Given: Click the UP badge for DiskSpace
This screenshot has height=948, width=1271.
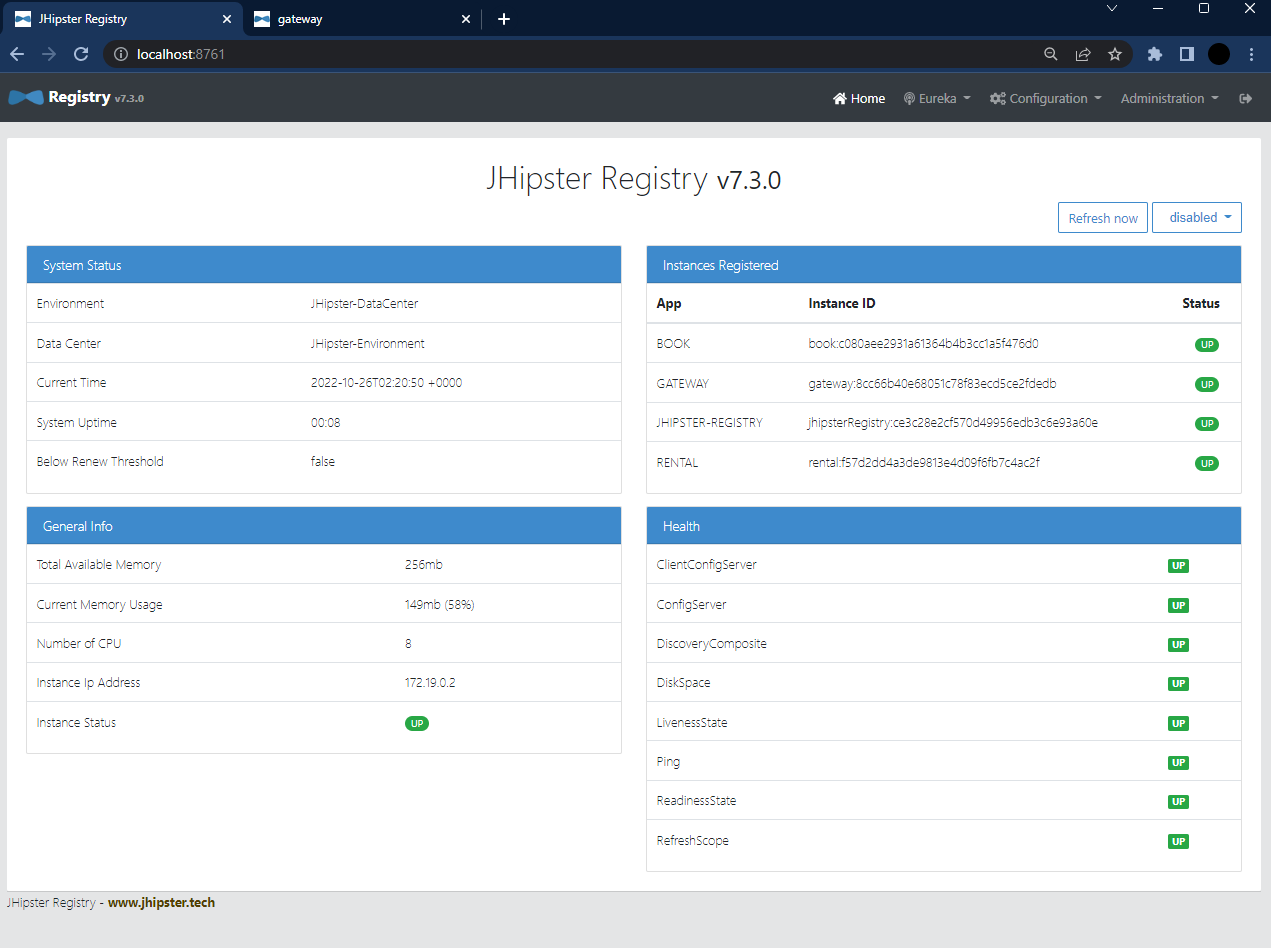Looking at the screenshot, I should point(1179,684).
